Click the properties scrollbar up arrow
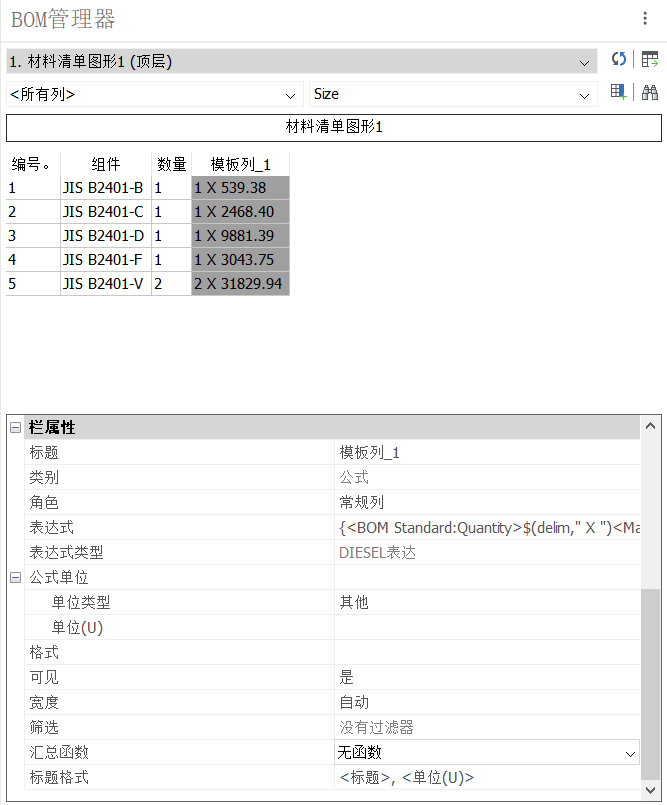 coord(651,426)
